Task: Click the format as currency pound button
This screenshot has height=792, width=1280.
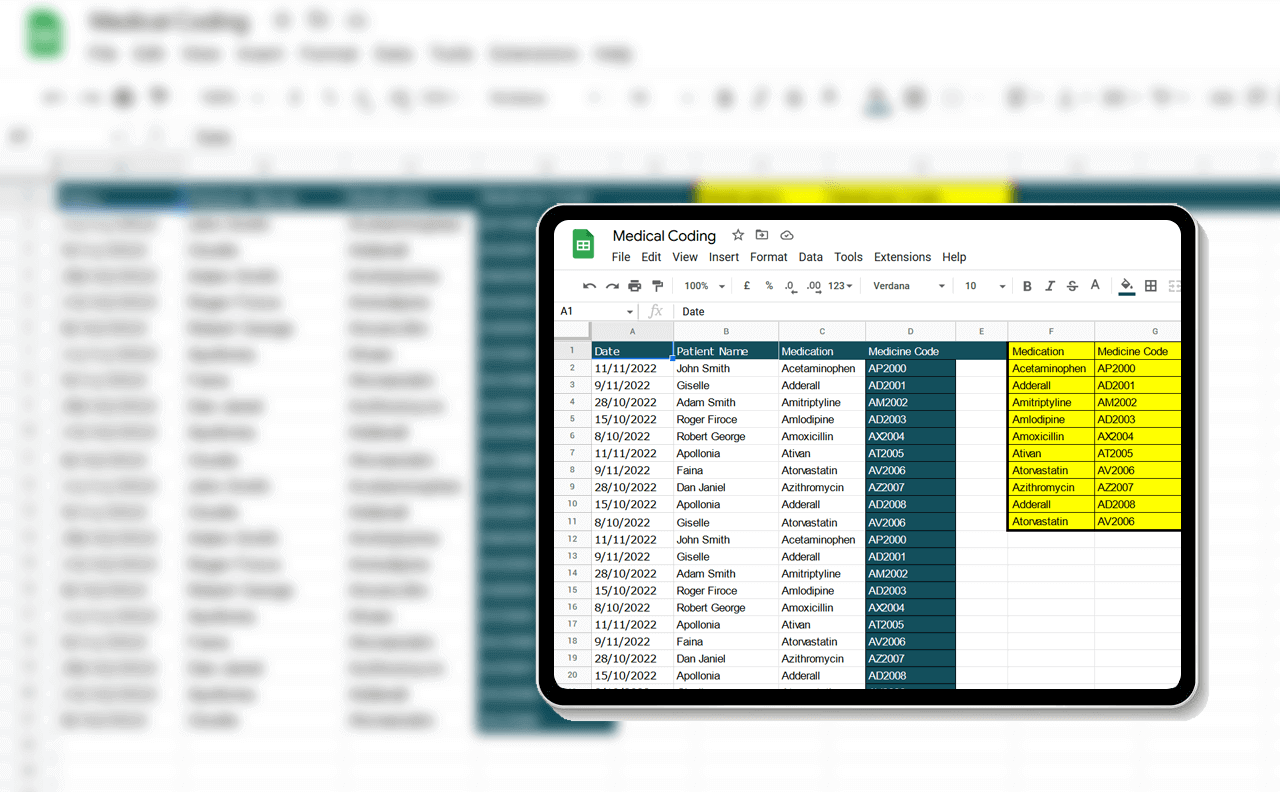Action: pos(746,286)
